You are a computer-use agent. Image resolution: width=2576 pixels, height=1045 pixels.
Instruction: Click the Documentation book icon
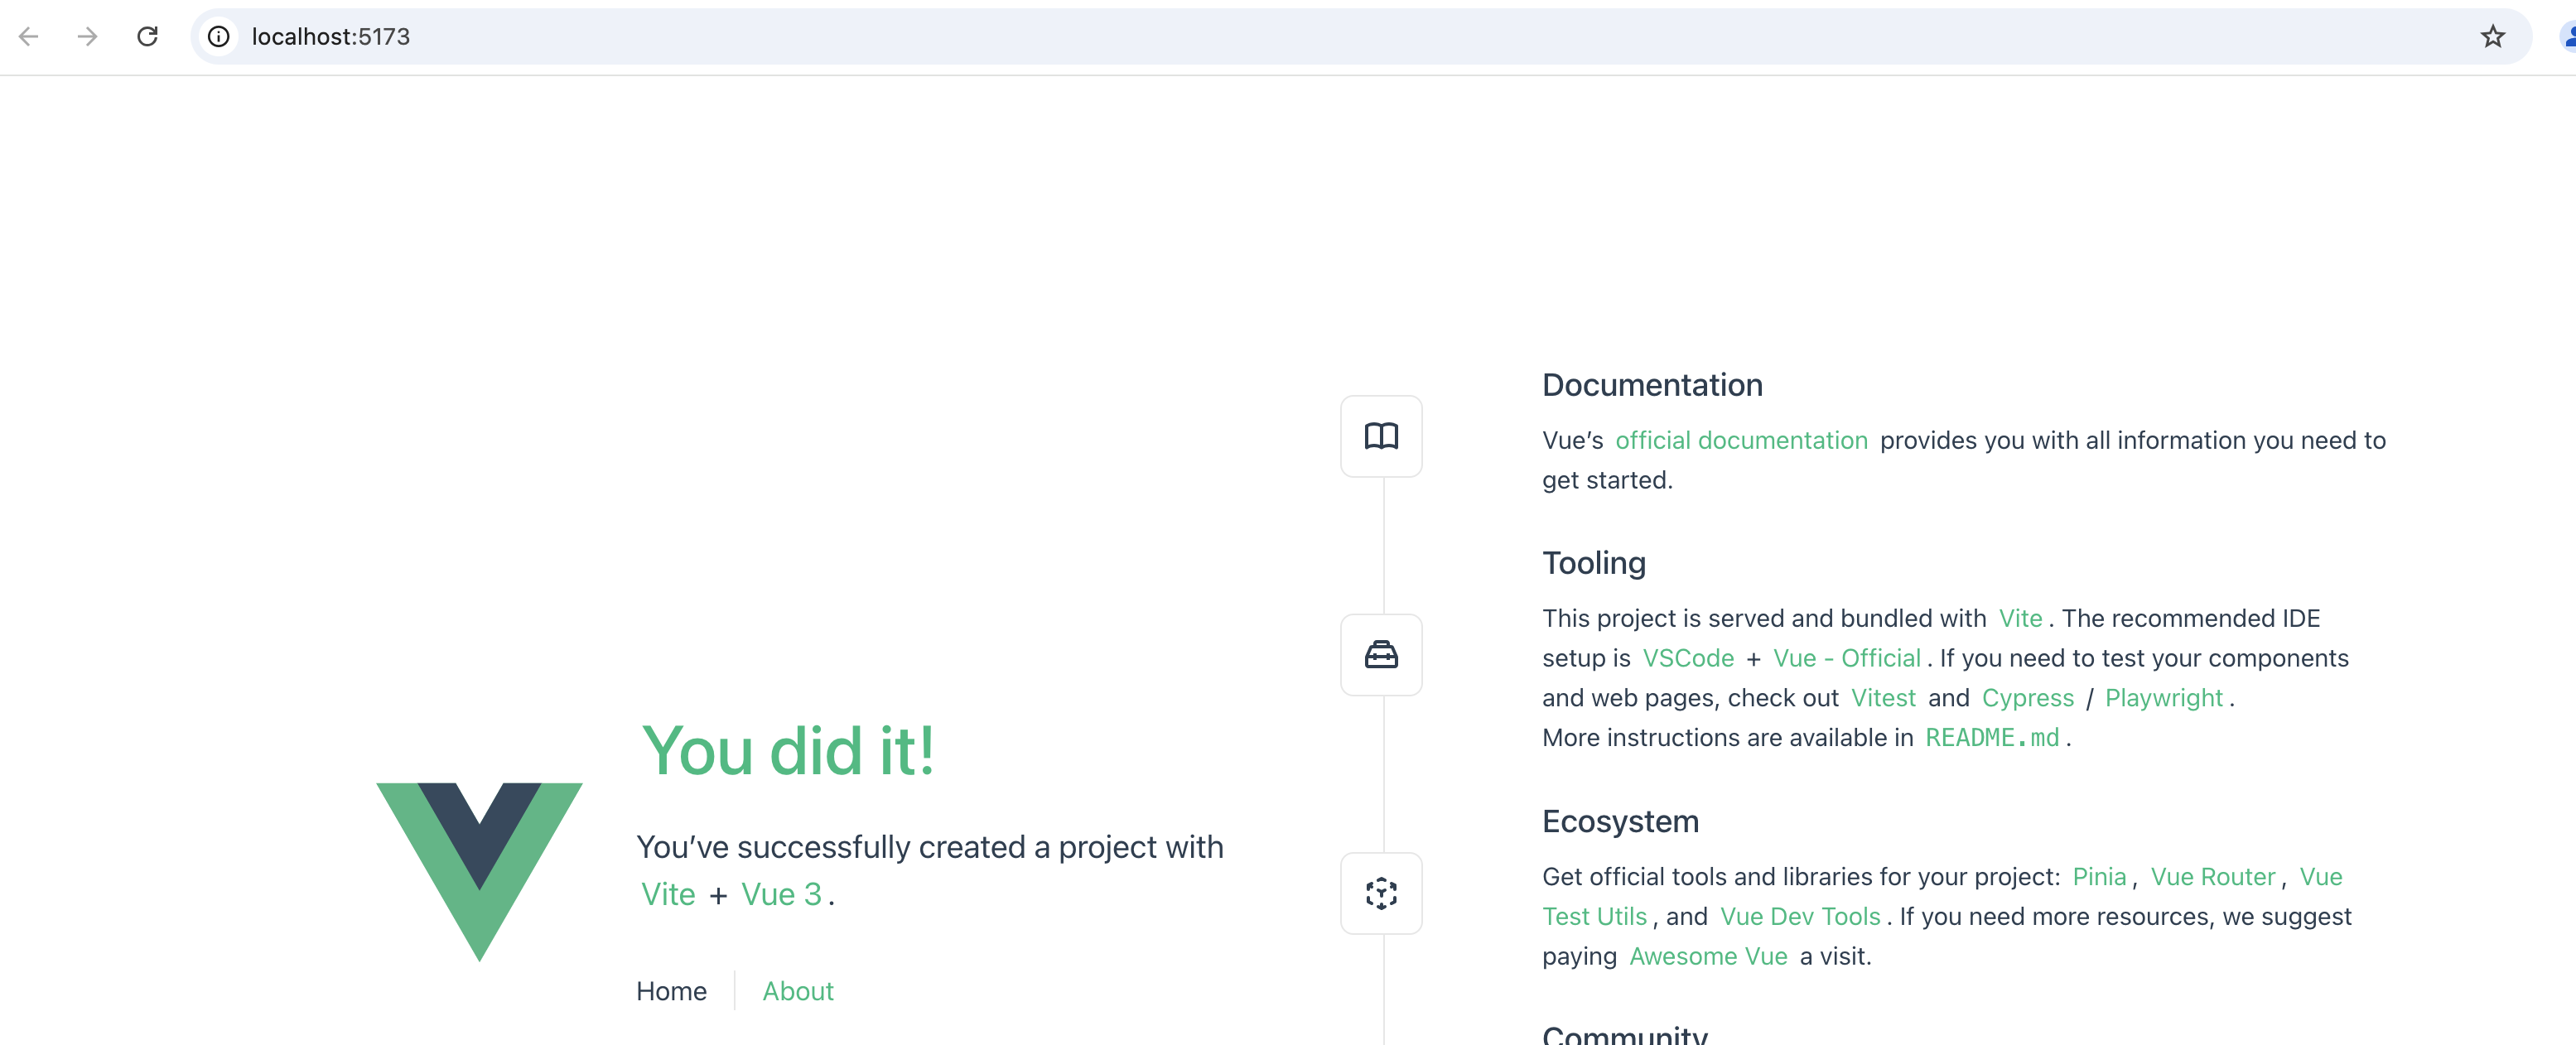click(1381, 436)
